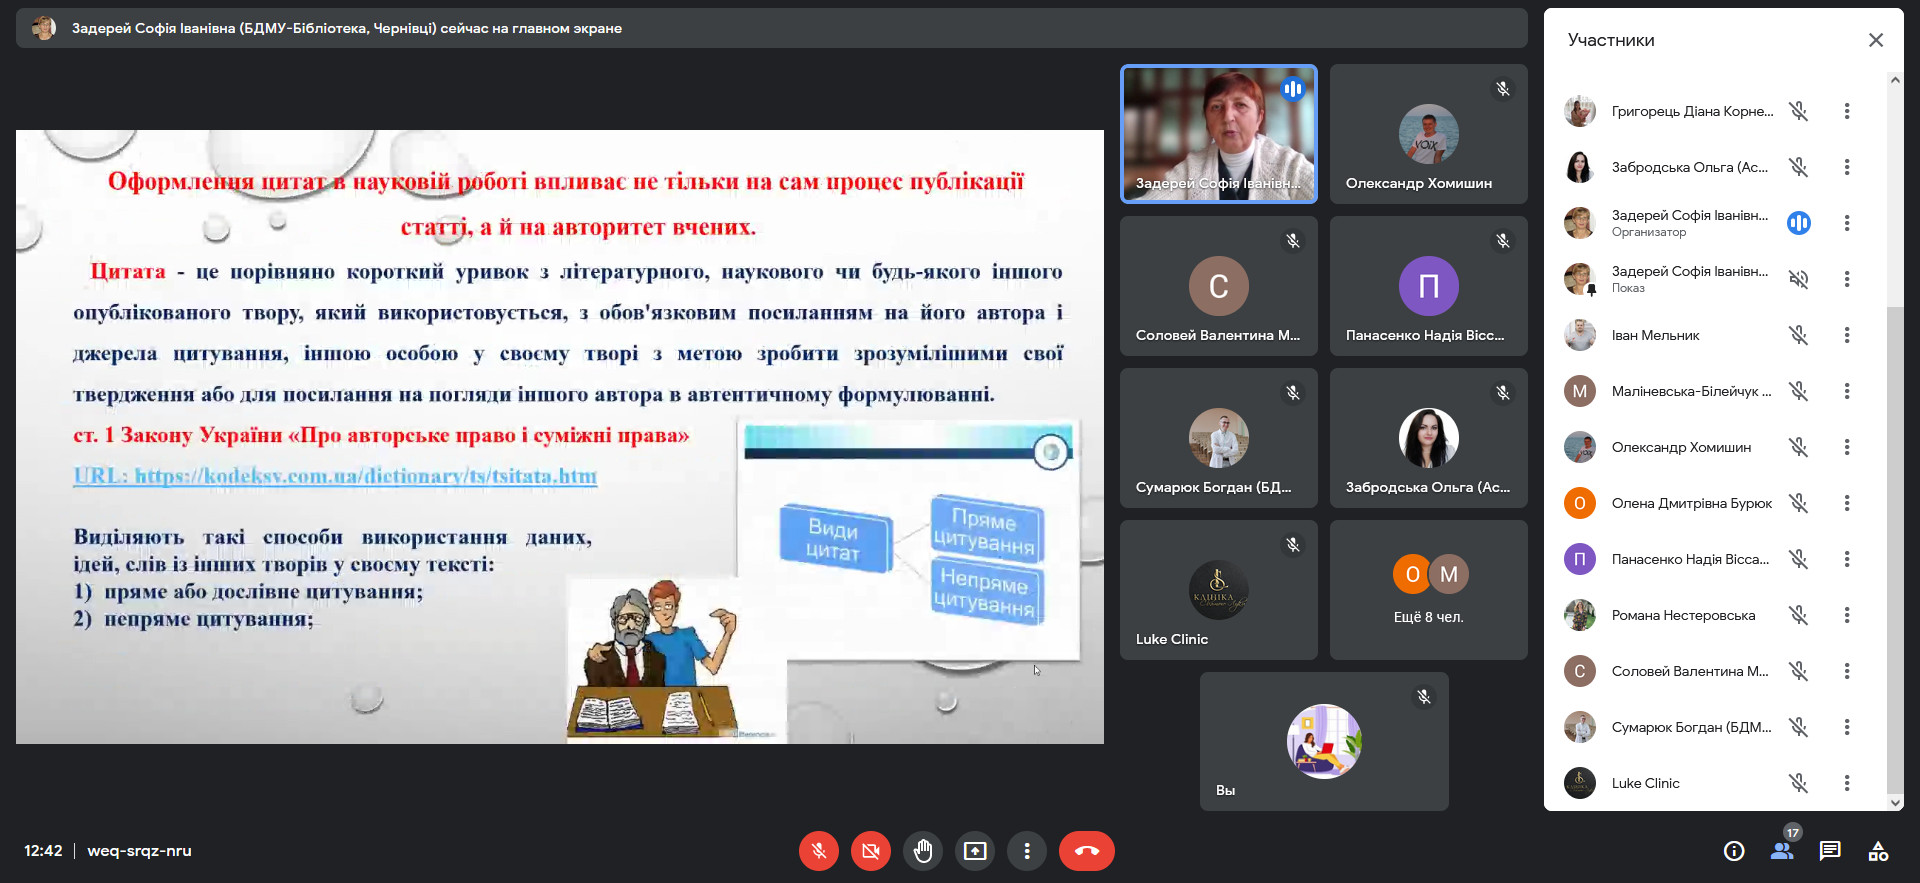Click the kodeksy.com.ua URL link in slide
This screenshot has width=1920, height=883.
pyautogui.click(x=335, y=476)
